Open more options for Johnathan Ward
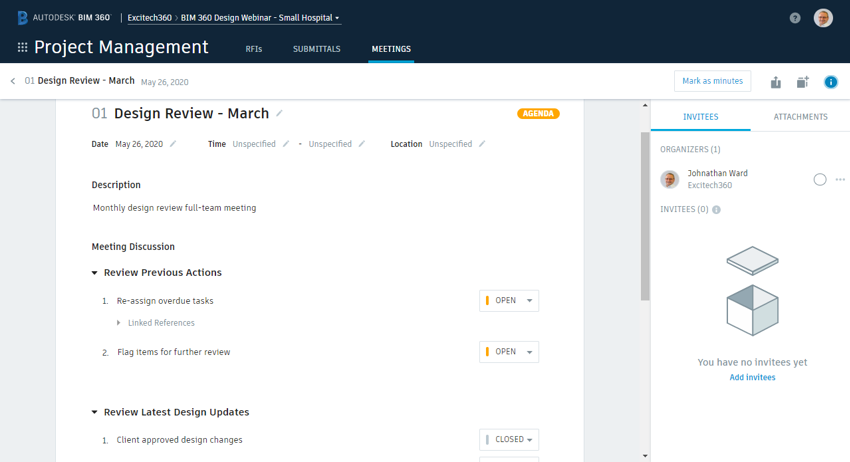 pos(840,179)
